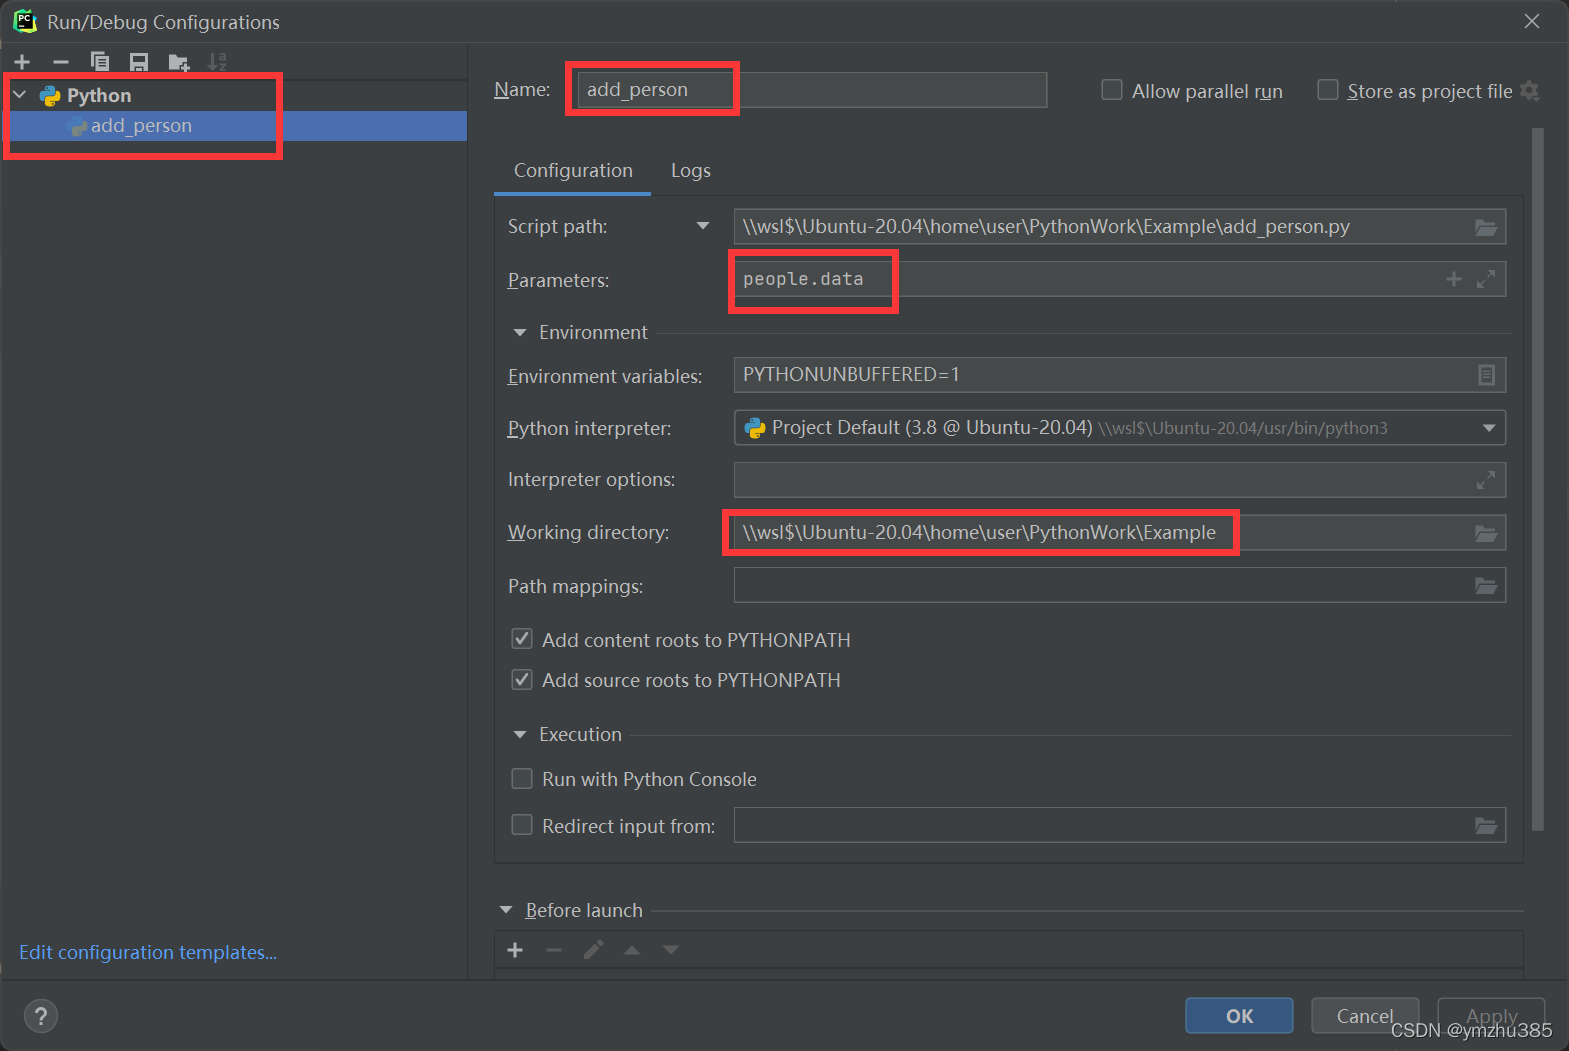This screenshot has width=1569, height=1051.
Task: Click the Name input field
Action: 812,90
